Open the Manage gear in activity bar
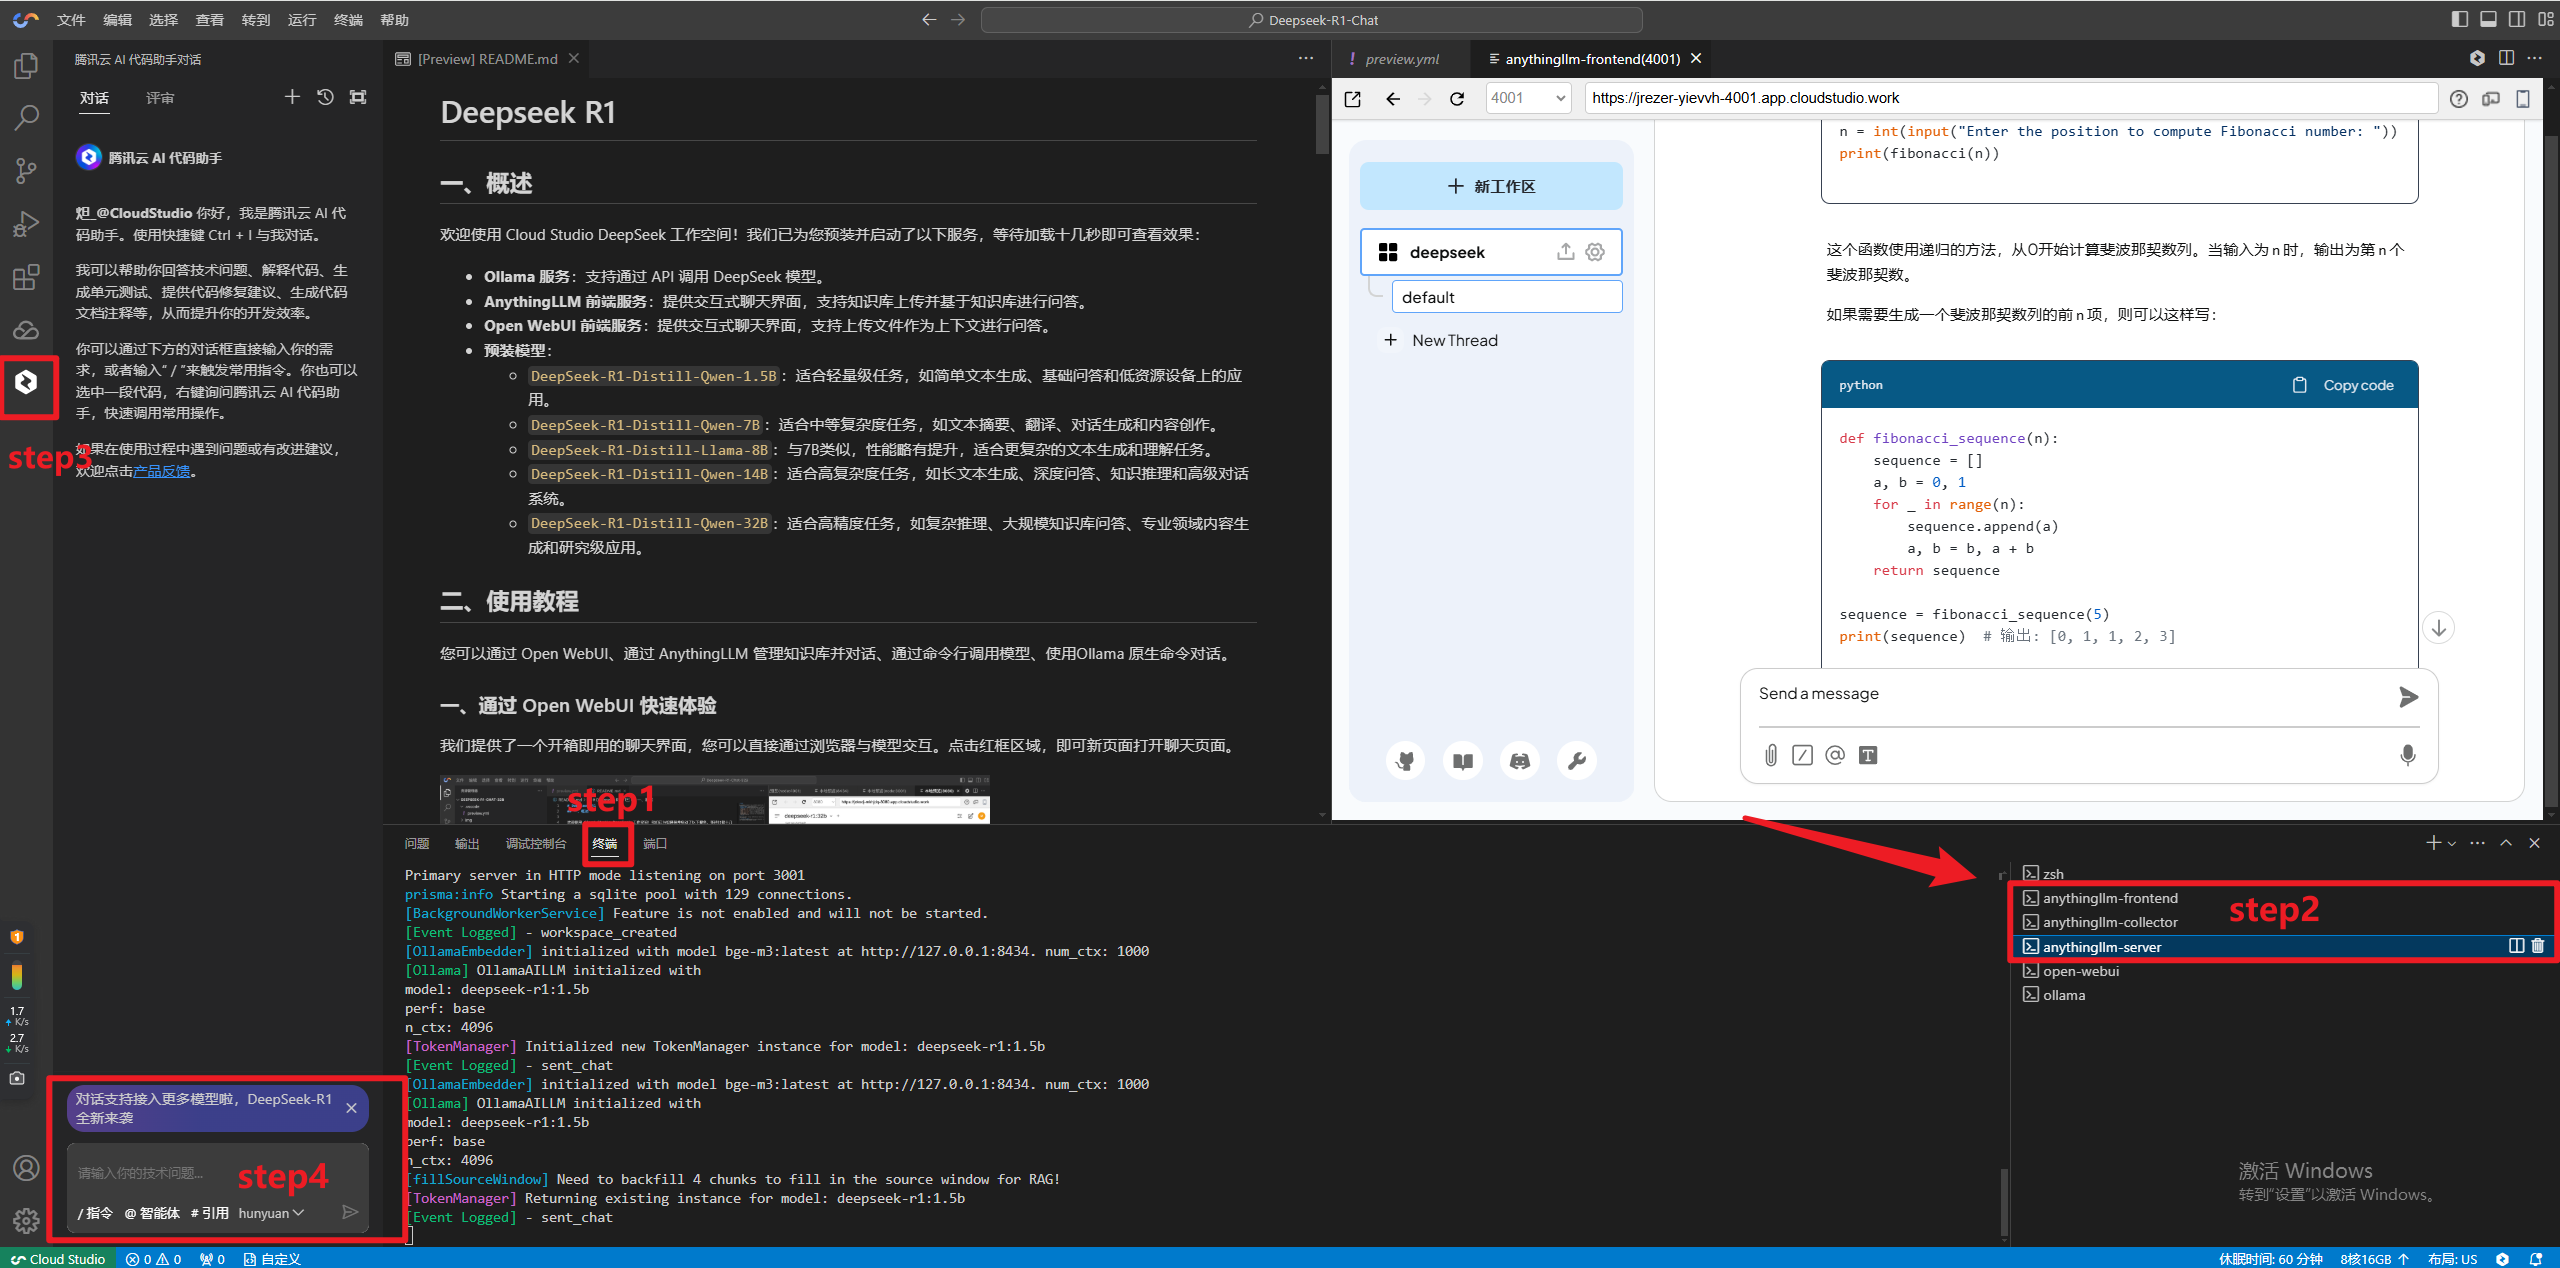2560x1268 pixels. click(x=26, y=1220)
